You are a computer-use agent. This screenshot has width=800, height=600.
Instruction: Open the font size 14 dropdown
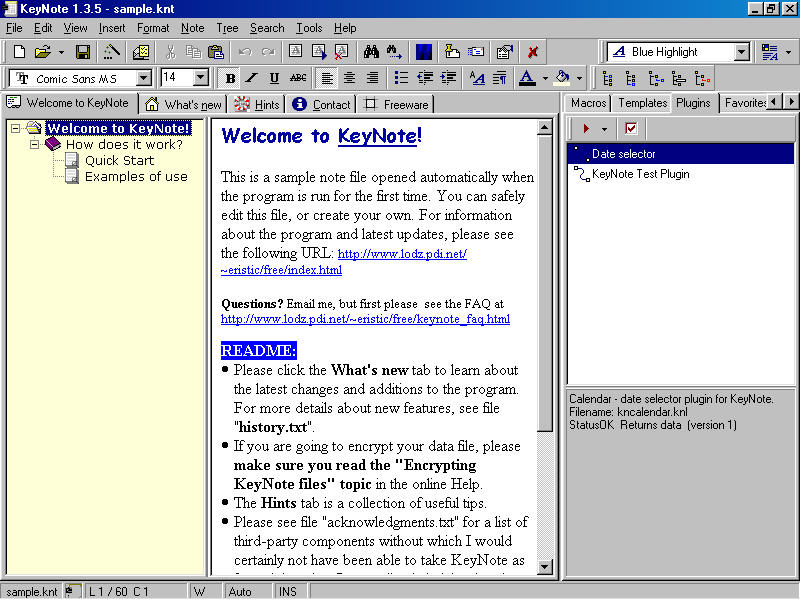201,78
